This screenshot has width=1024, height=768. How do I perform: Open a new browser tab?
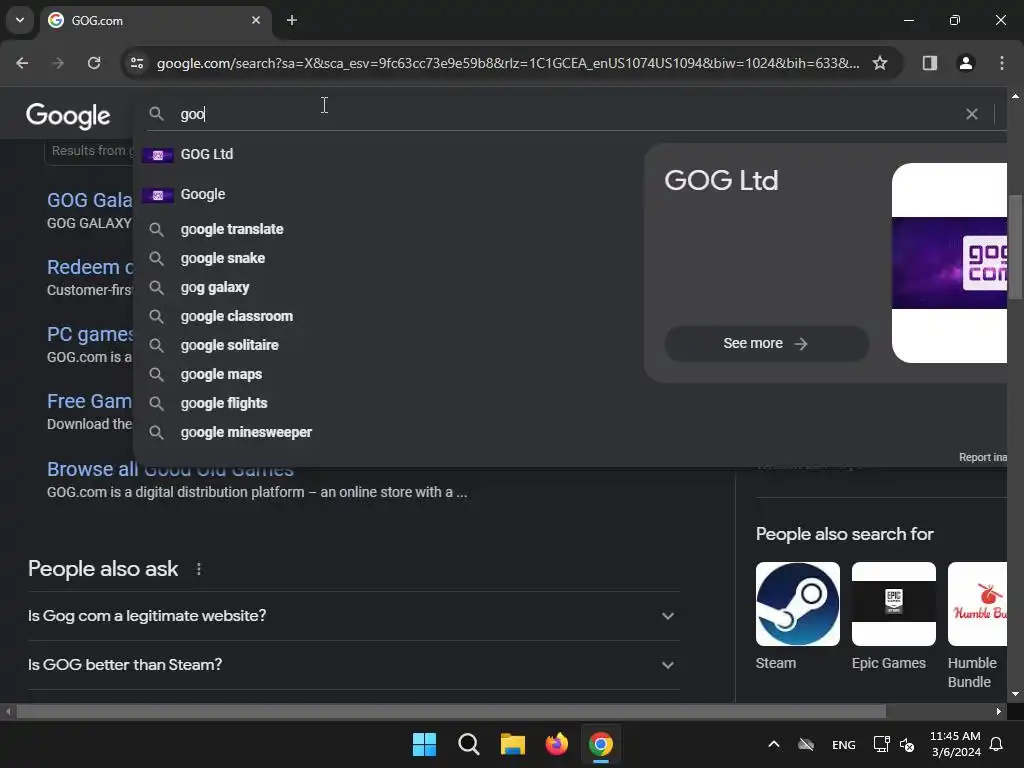[292, 20]
